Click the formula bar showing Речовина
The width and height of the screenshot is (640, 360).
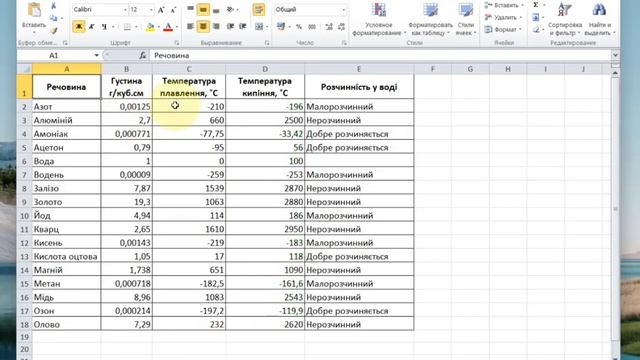click(x=380, y=56)
